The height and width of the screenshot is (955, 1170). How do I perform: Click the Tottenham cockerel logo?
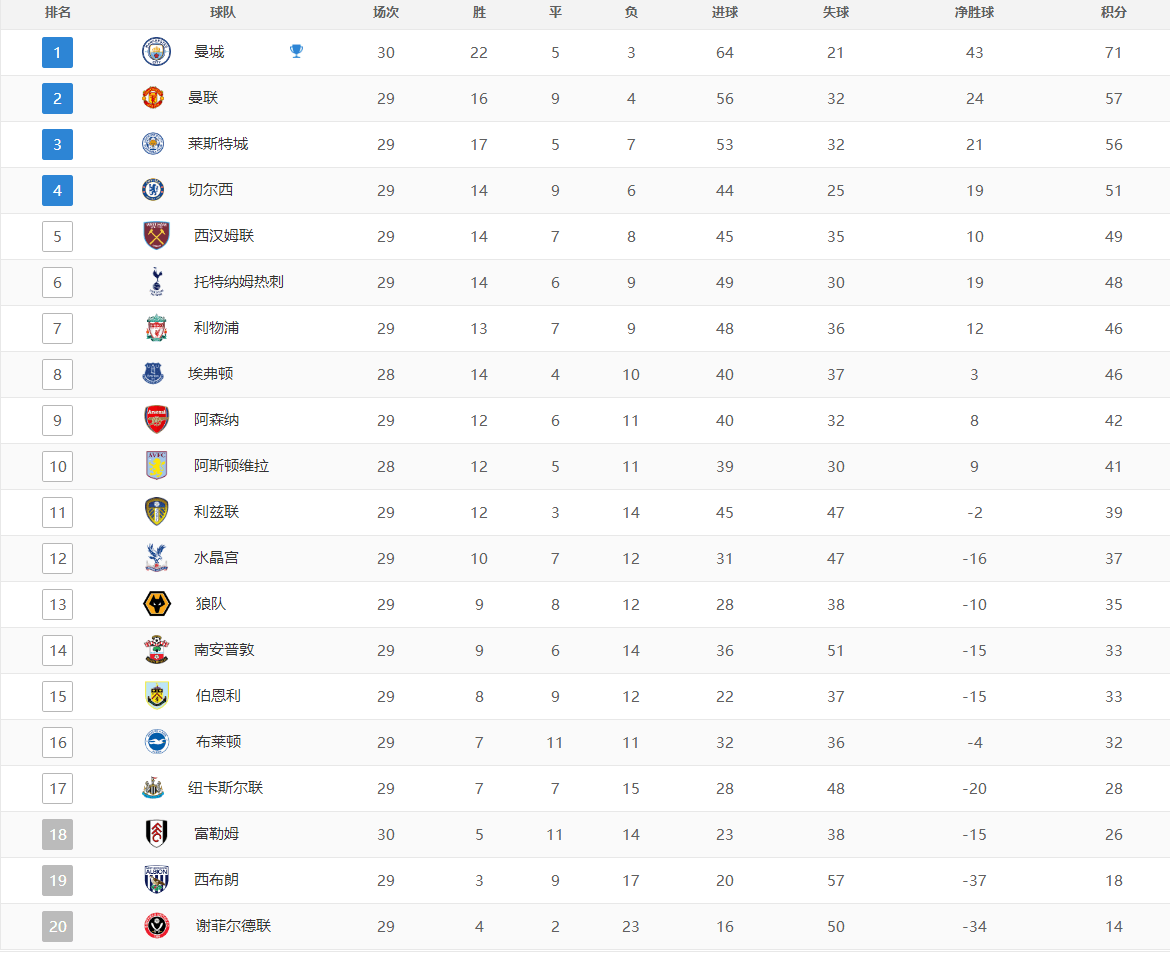point(156,282)
